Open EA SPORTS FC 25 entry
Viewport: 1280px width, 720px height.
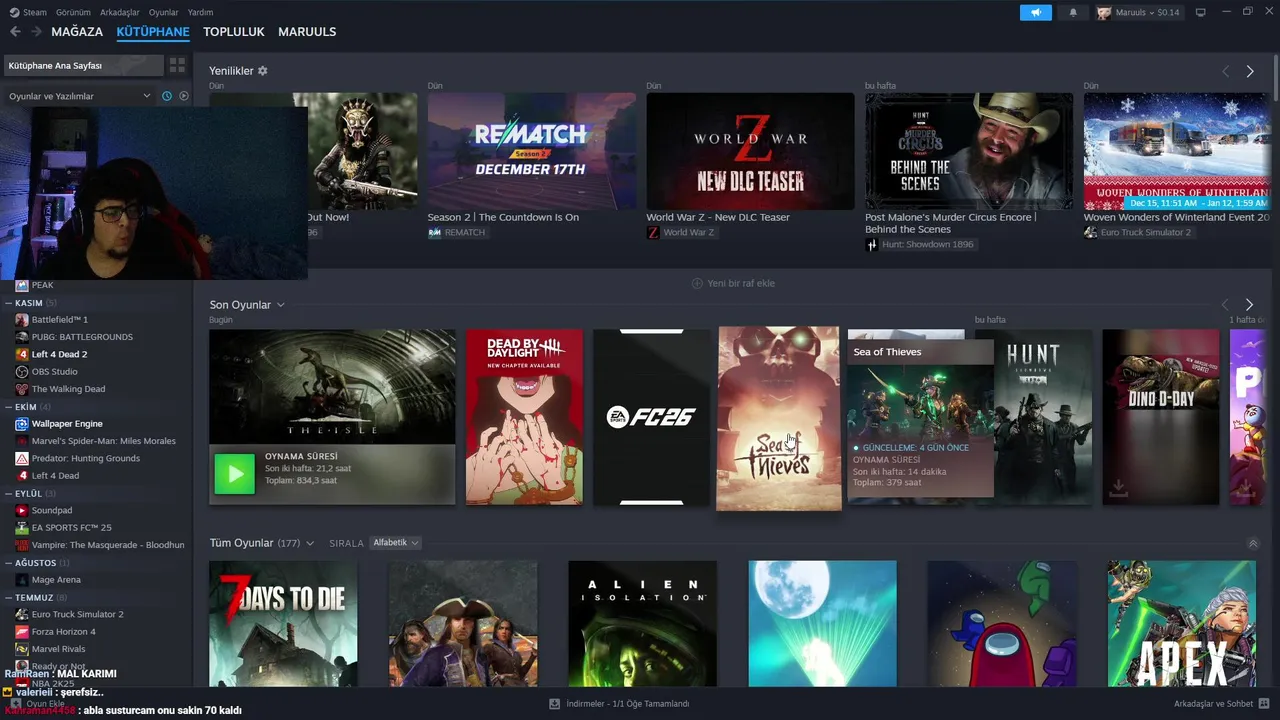point(71,527)
